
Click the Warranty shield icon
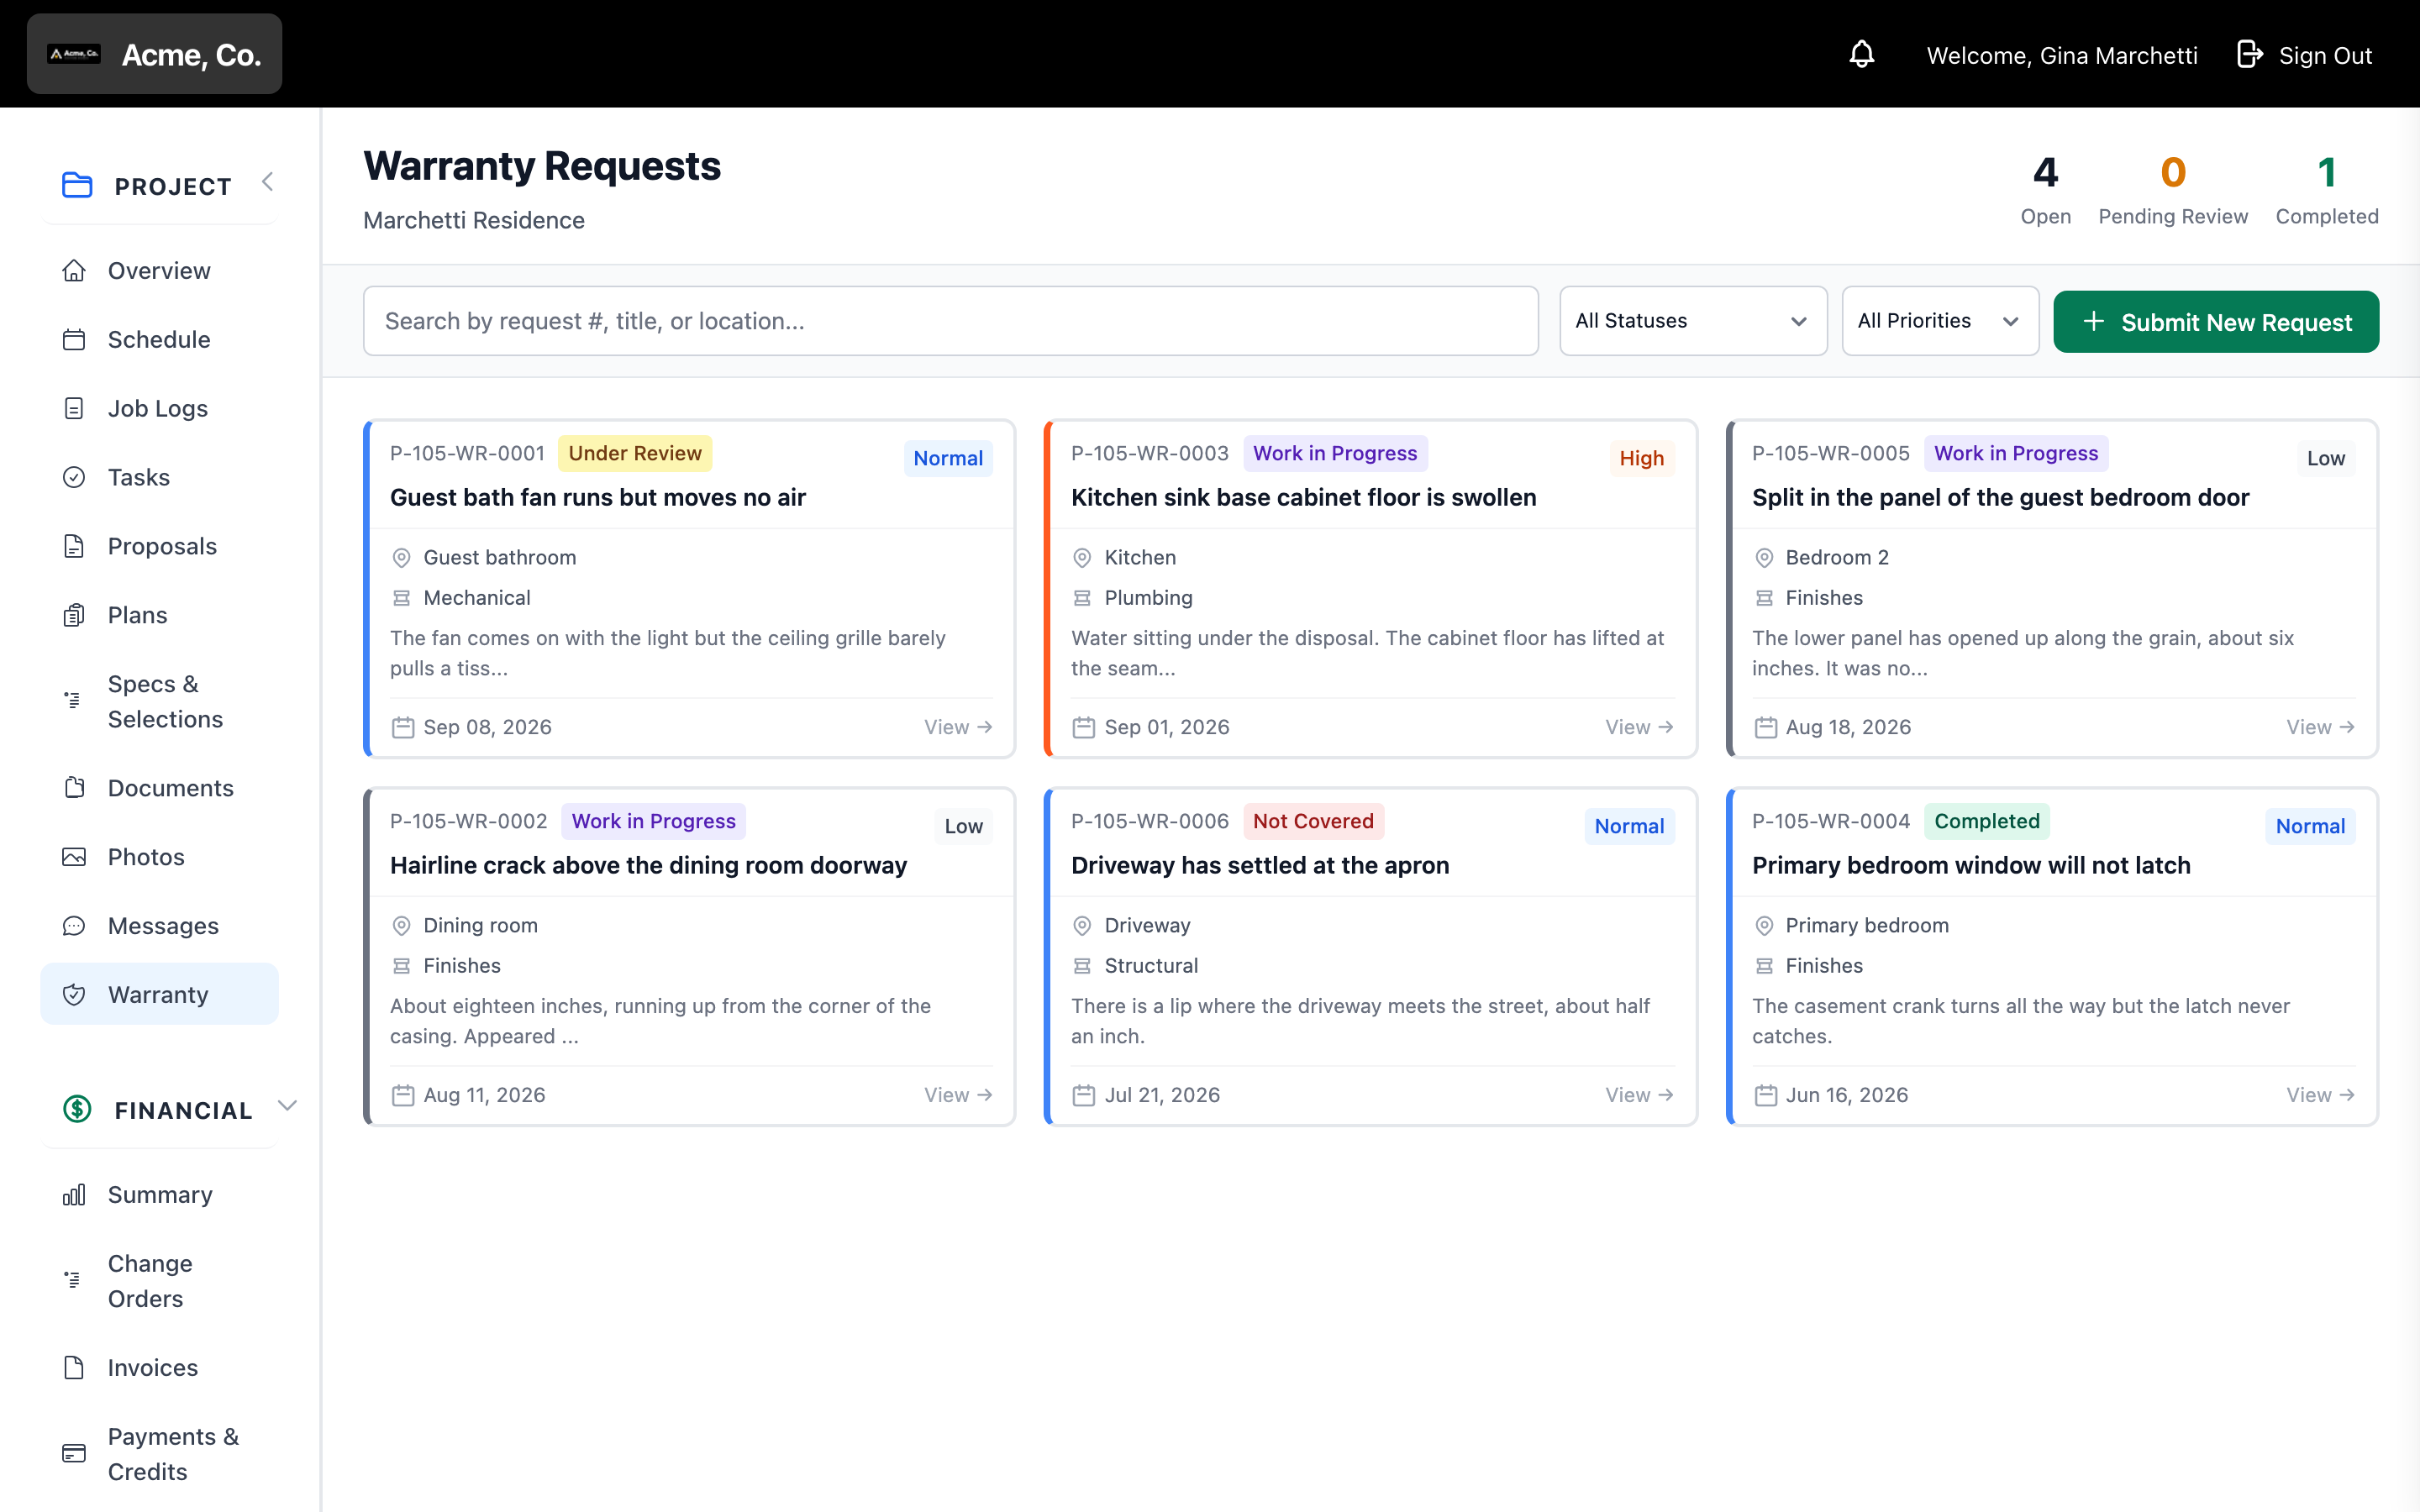coord(74,995)
